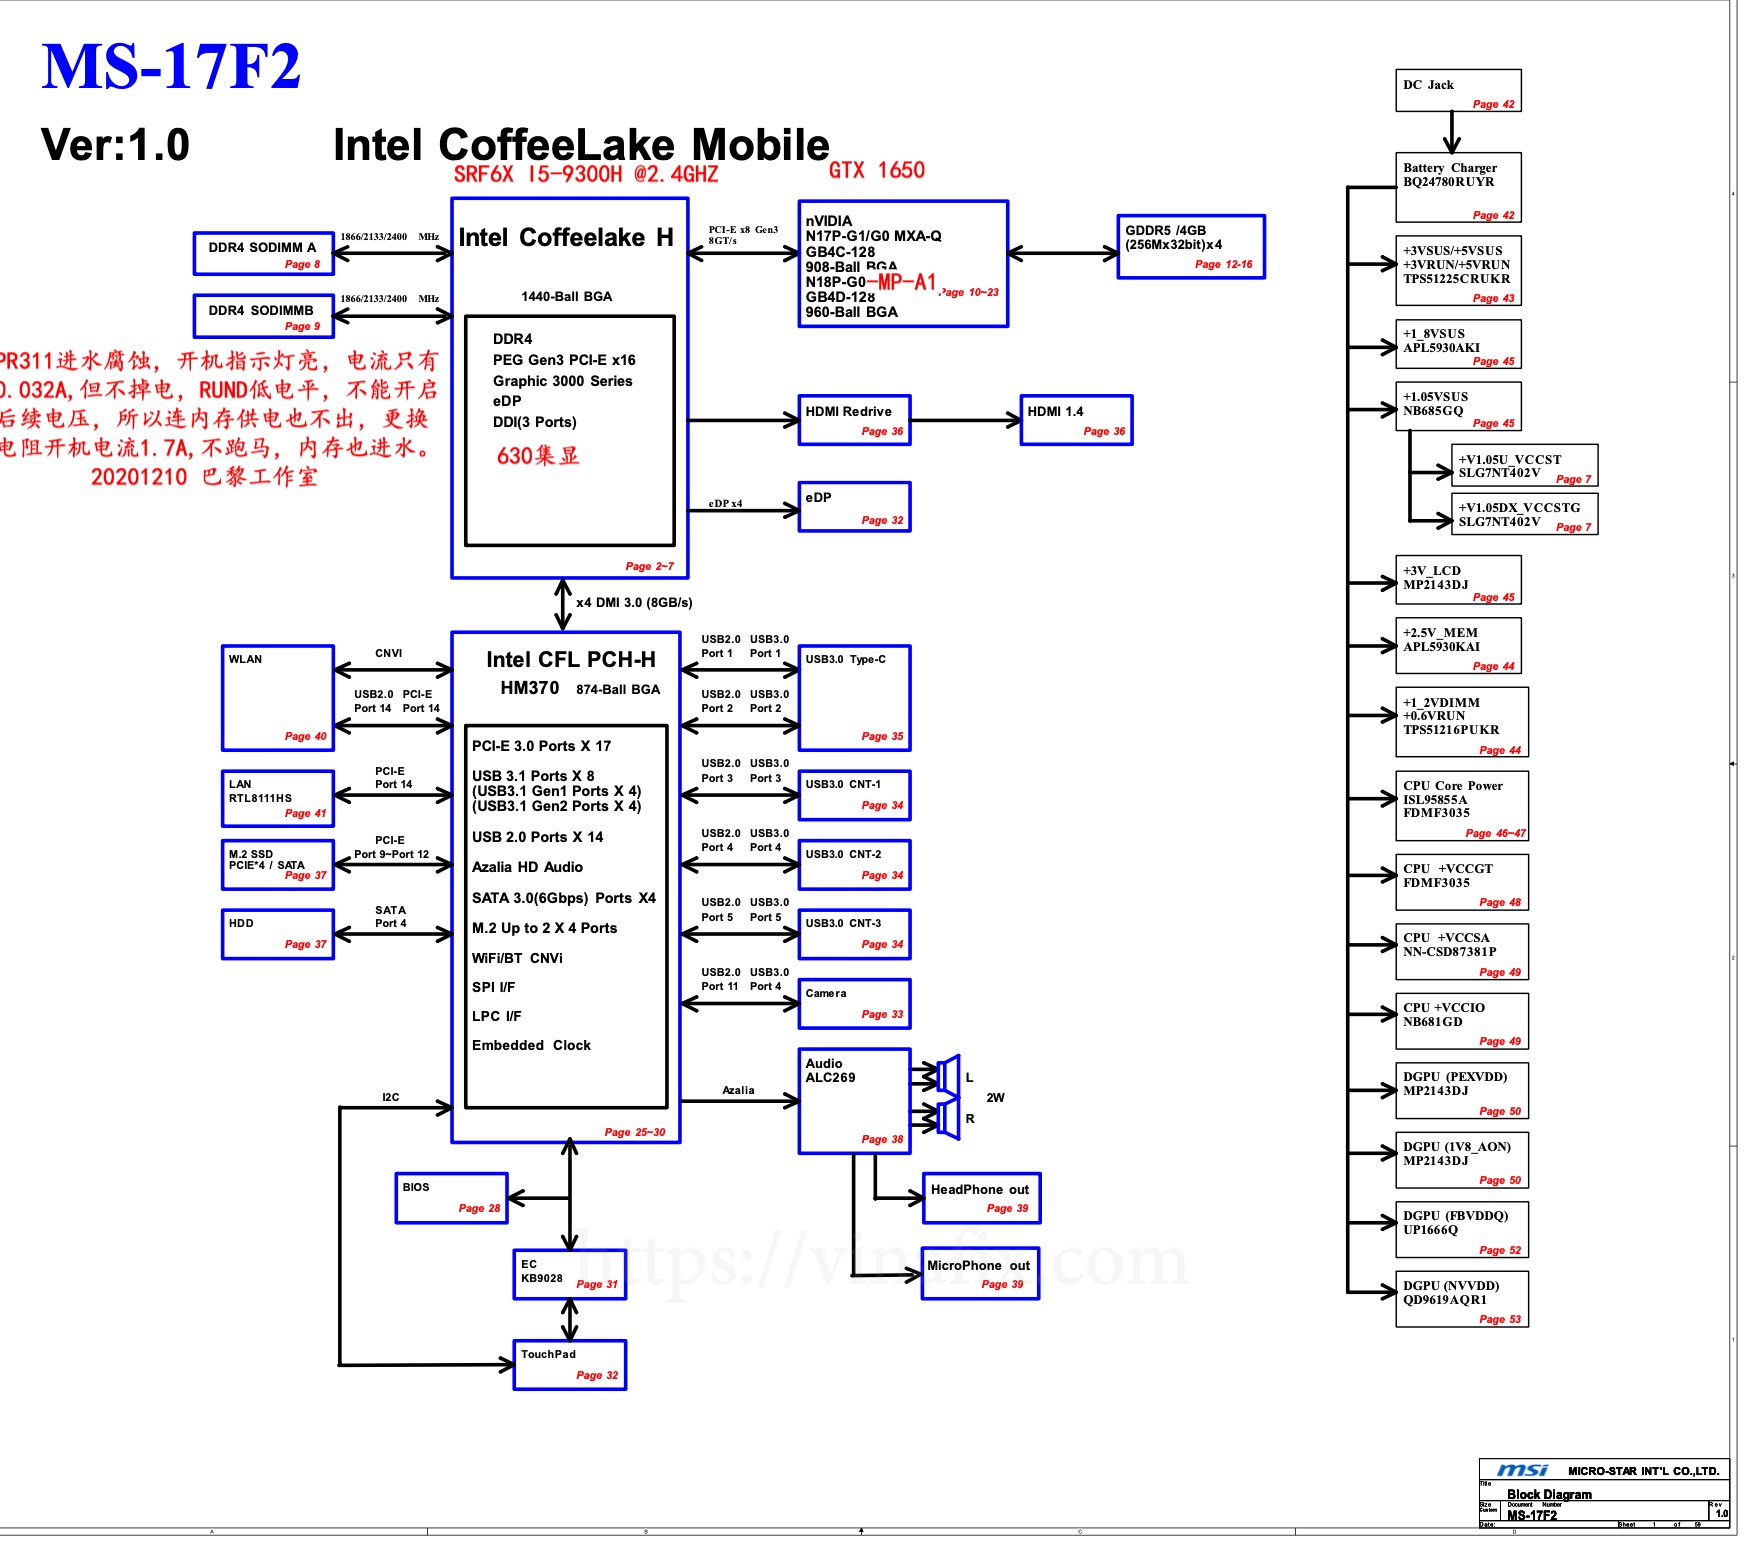1756x1544 pixels.
Task: Click the CPU Core Power ISL95855A block
Action: pyautogui.click(x=1462, y=805)
